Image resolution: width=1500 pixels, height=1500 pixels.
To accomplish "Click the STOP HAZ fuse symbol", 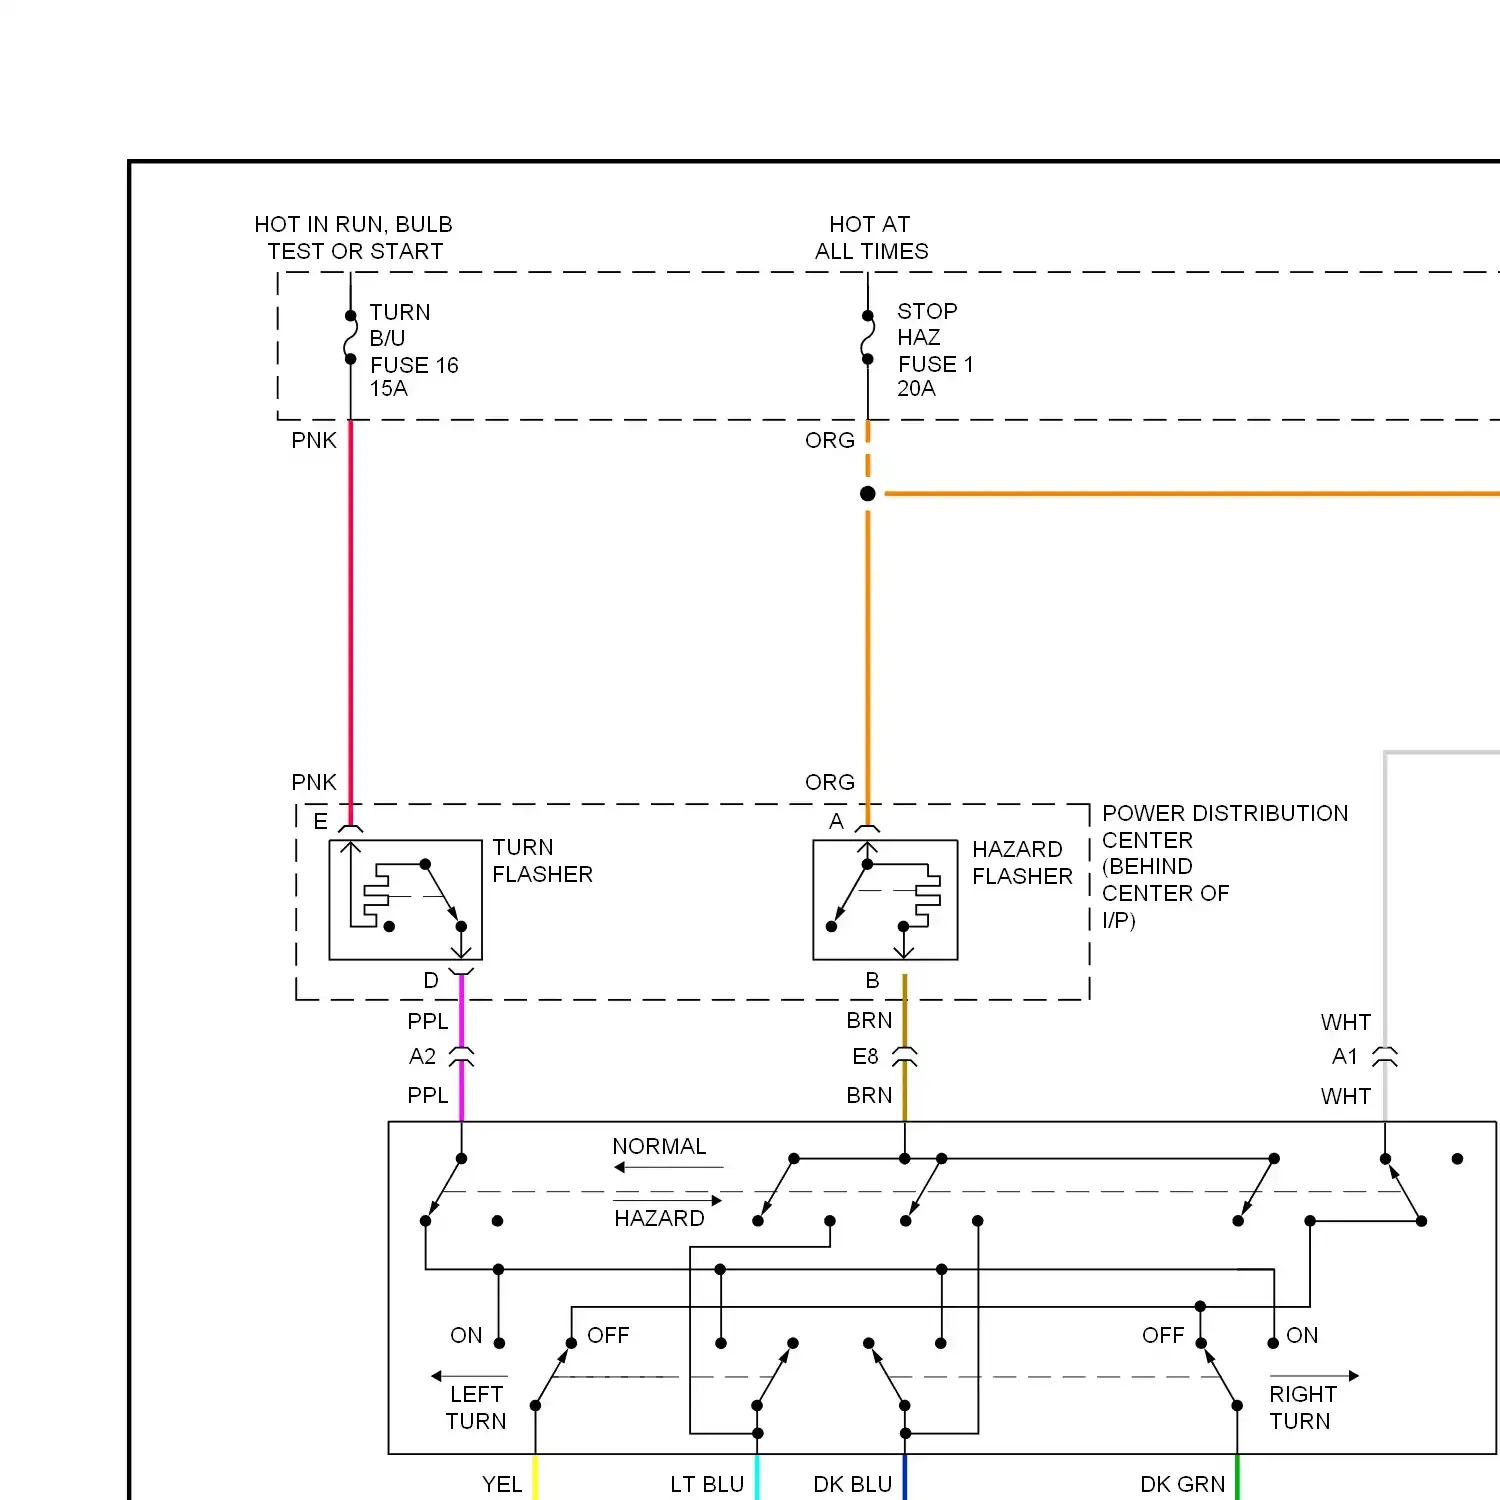I will [868, 337].
